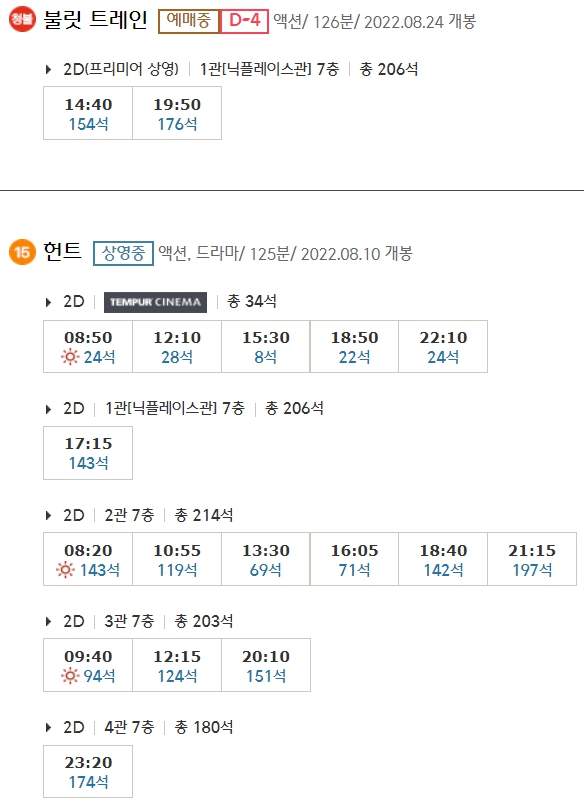The height and width of the screenshot is (805, 584).
Task: Click the sun icon on 09:40 showtime
Action: pyautogui.click(x=70, y=676)
